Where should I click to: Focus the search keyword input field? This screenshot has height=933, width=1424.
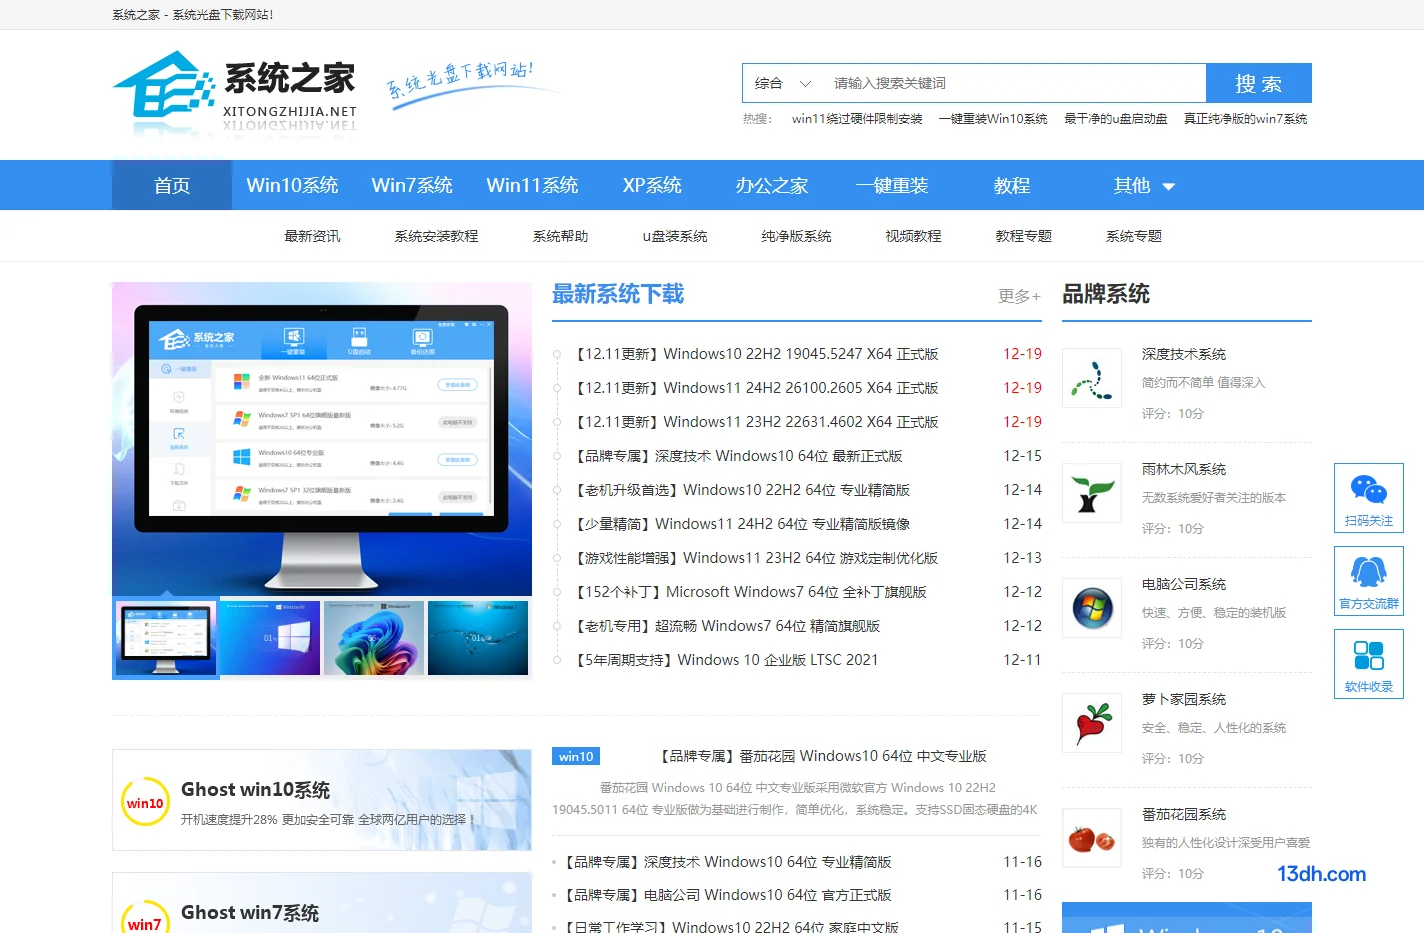[x=1014, y=83]
